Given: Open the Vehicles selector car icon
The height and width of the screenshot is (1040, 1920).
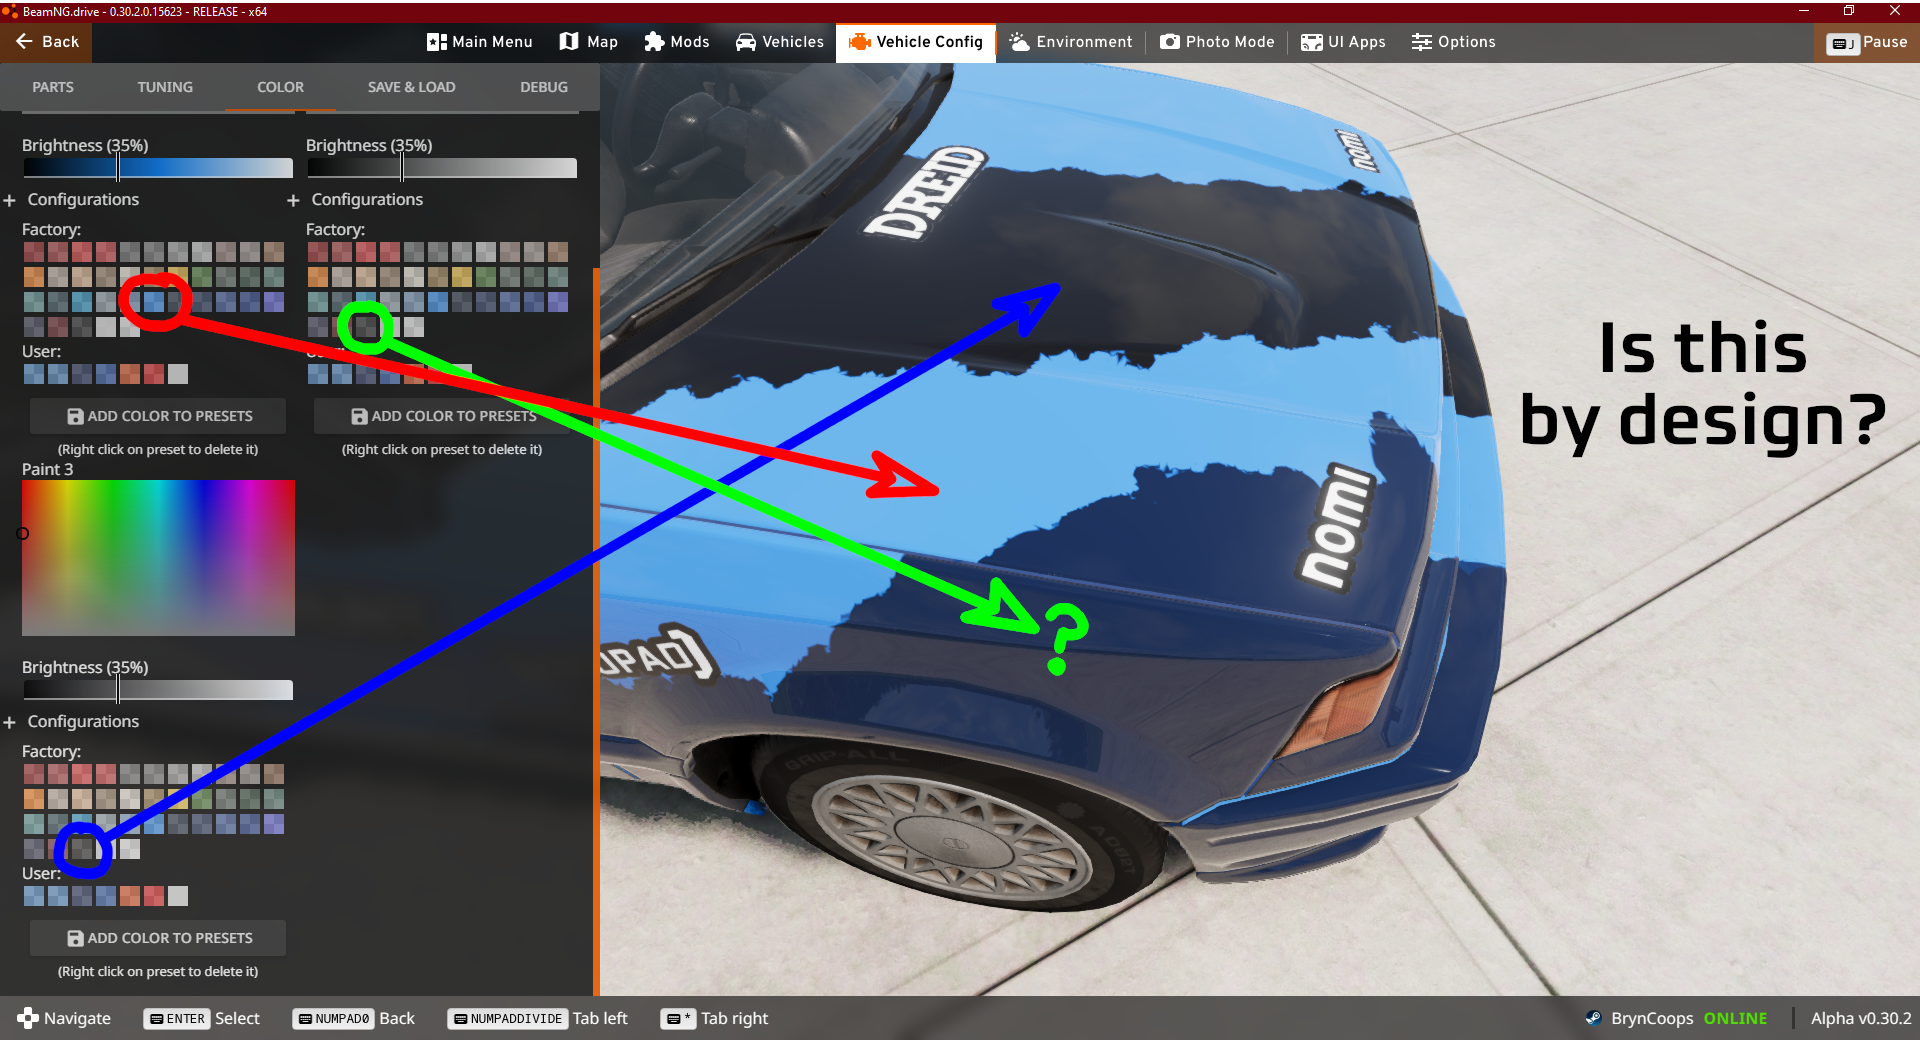Looking at the screenshot, I should pos(746,42).
